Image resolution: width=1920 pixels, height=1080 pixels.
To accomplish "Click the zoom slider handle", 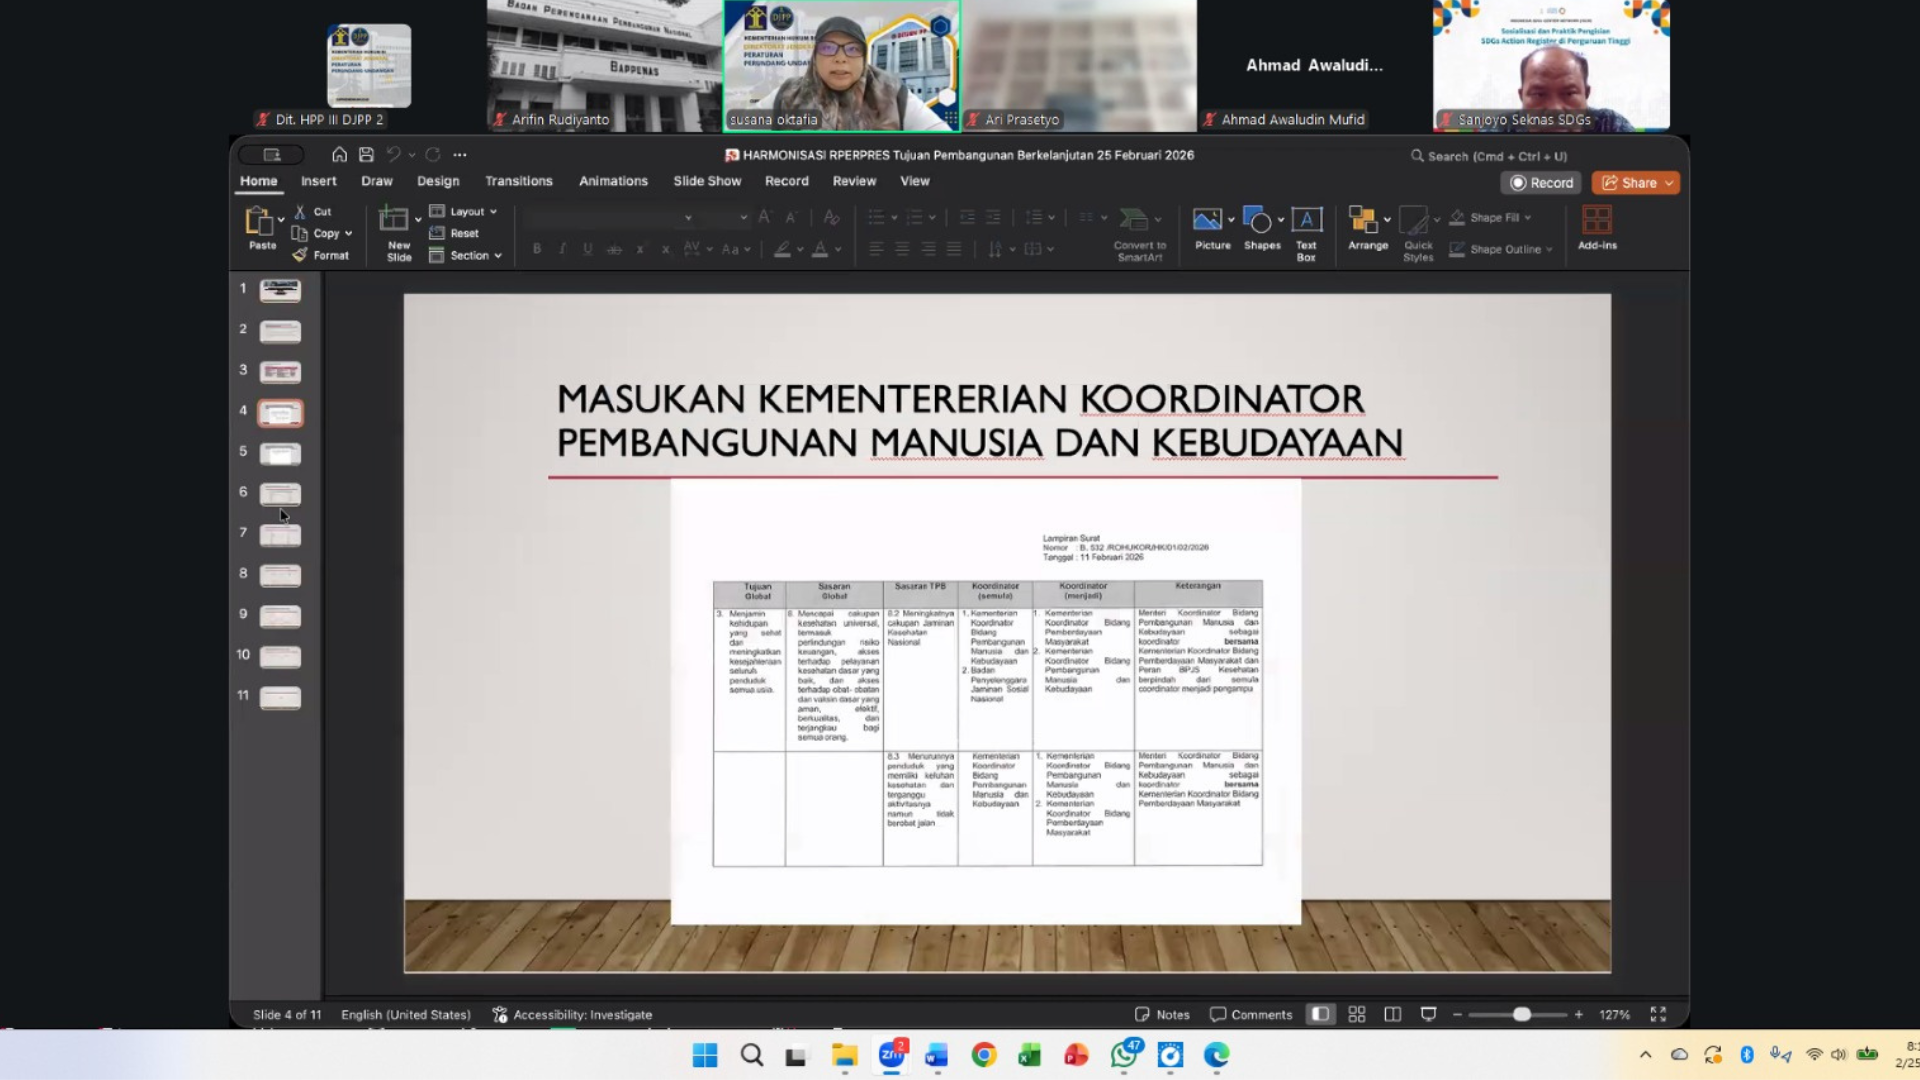I will click(x=1521, y=1014).
